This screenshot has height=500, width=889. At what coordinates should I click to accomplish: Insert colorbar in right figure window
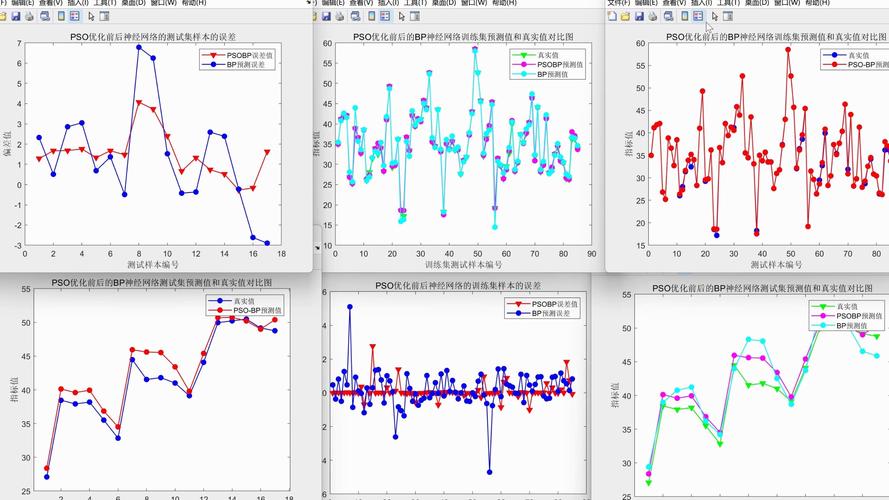pyautogui.click(x=684, y=16)
